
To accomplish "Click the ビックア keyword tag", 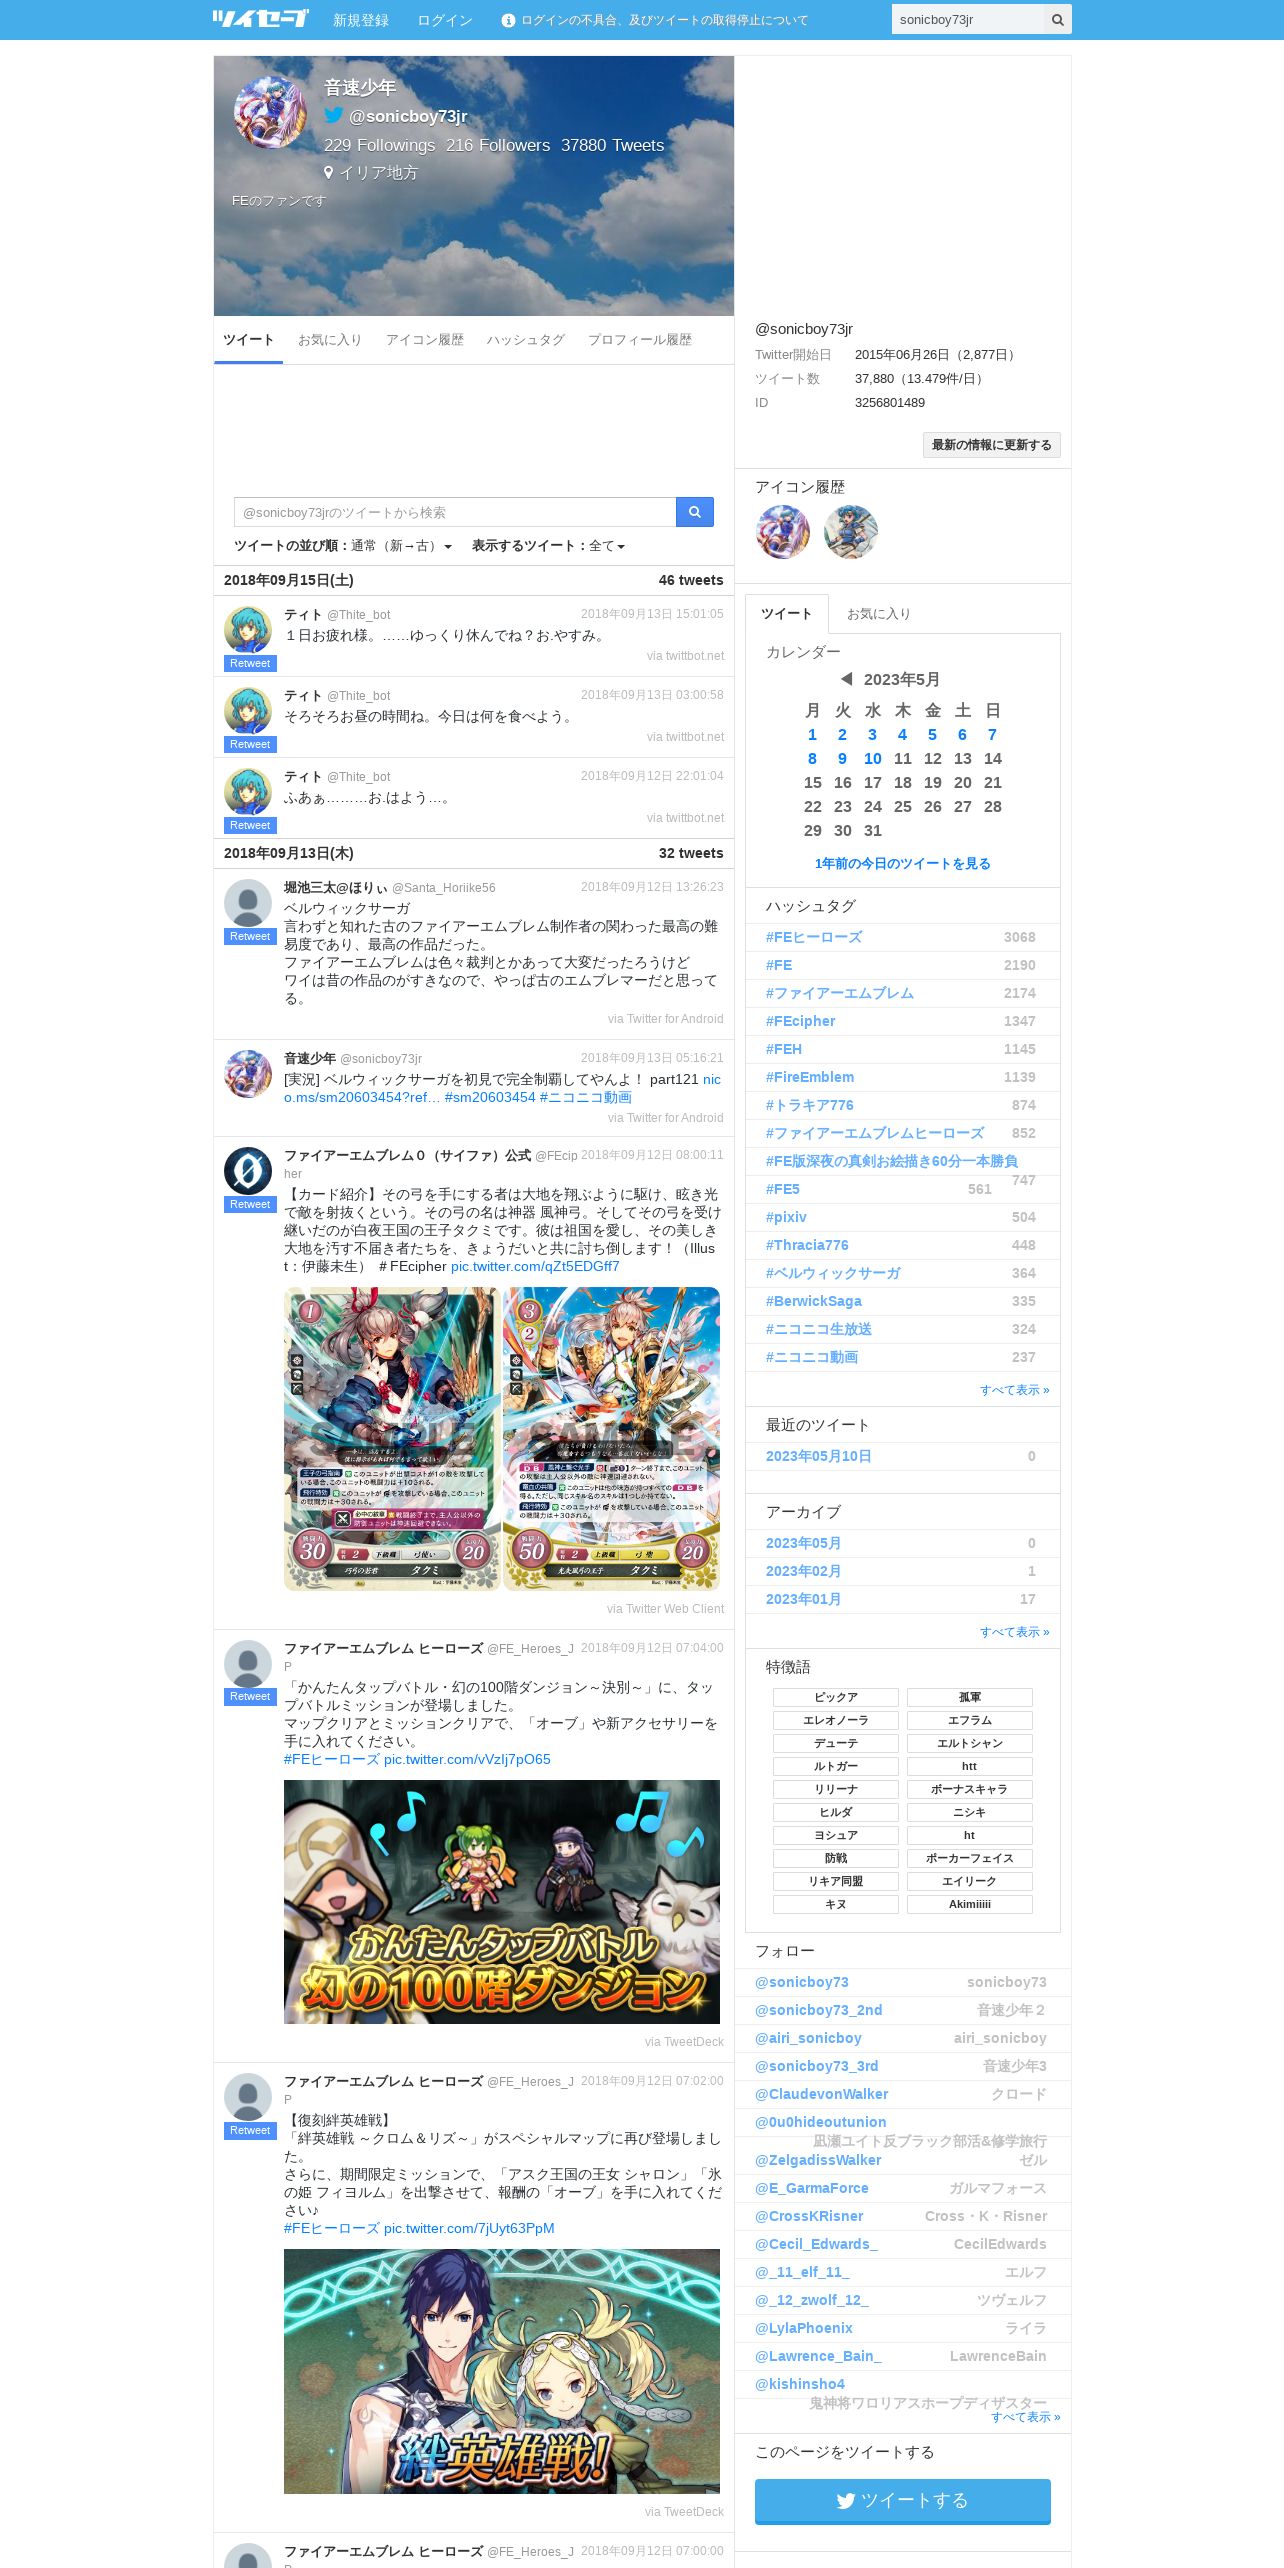I will pyautogui.click(x=836, y=1697).
